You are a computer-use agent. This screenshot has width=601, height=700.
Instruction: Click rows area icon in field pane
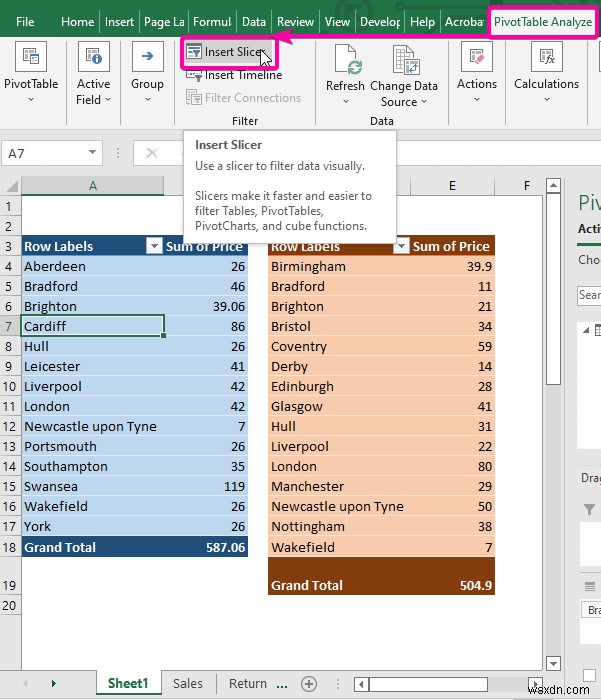pos(590,586)
